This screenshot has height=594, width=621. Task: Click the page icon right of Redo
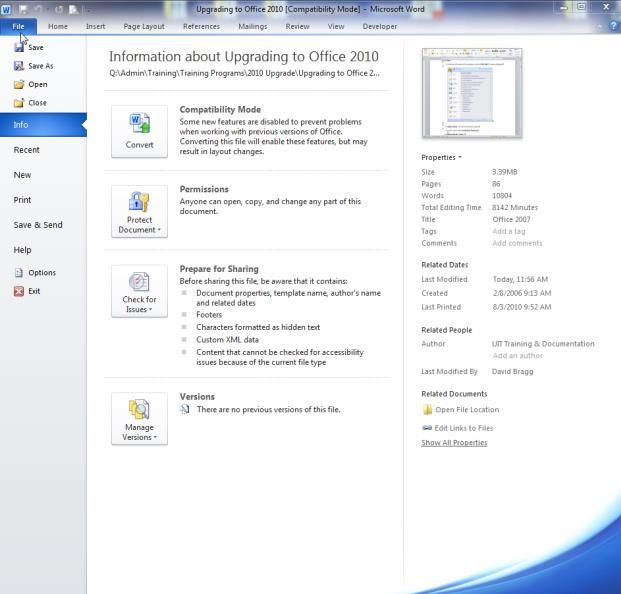point(73,9)
